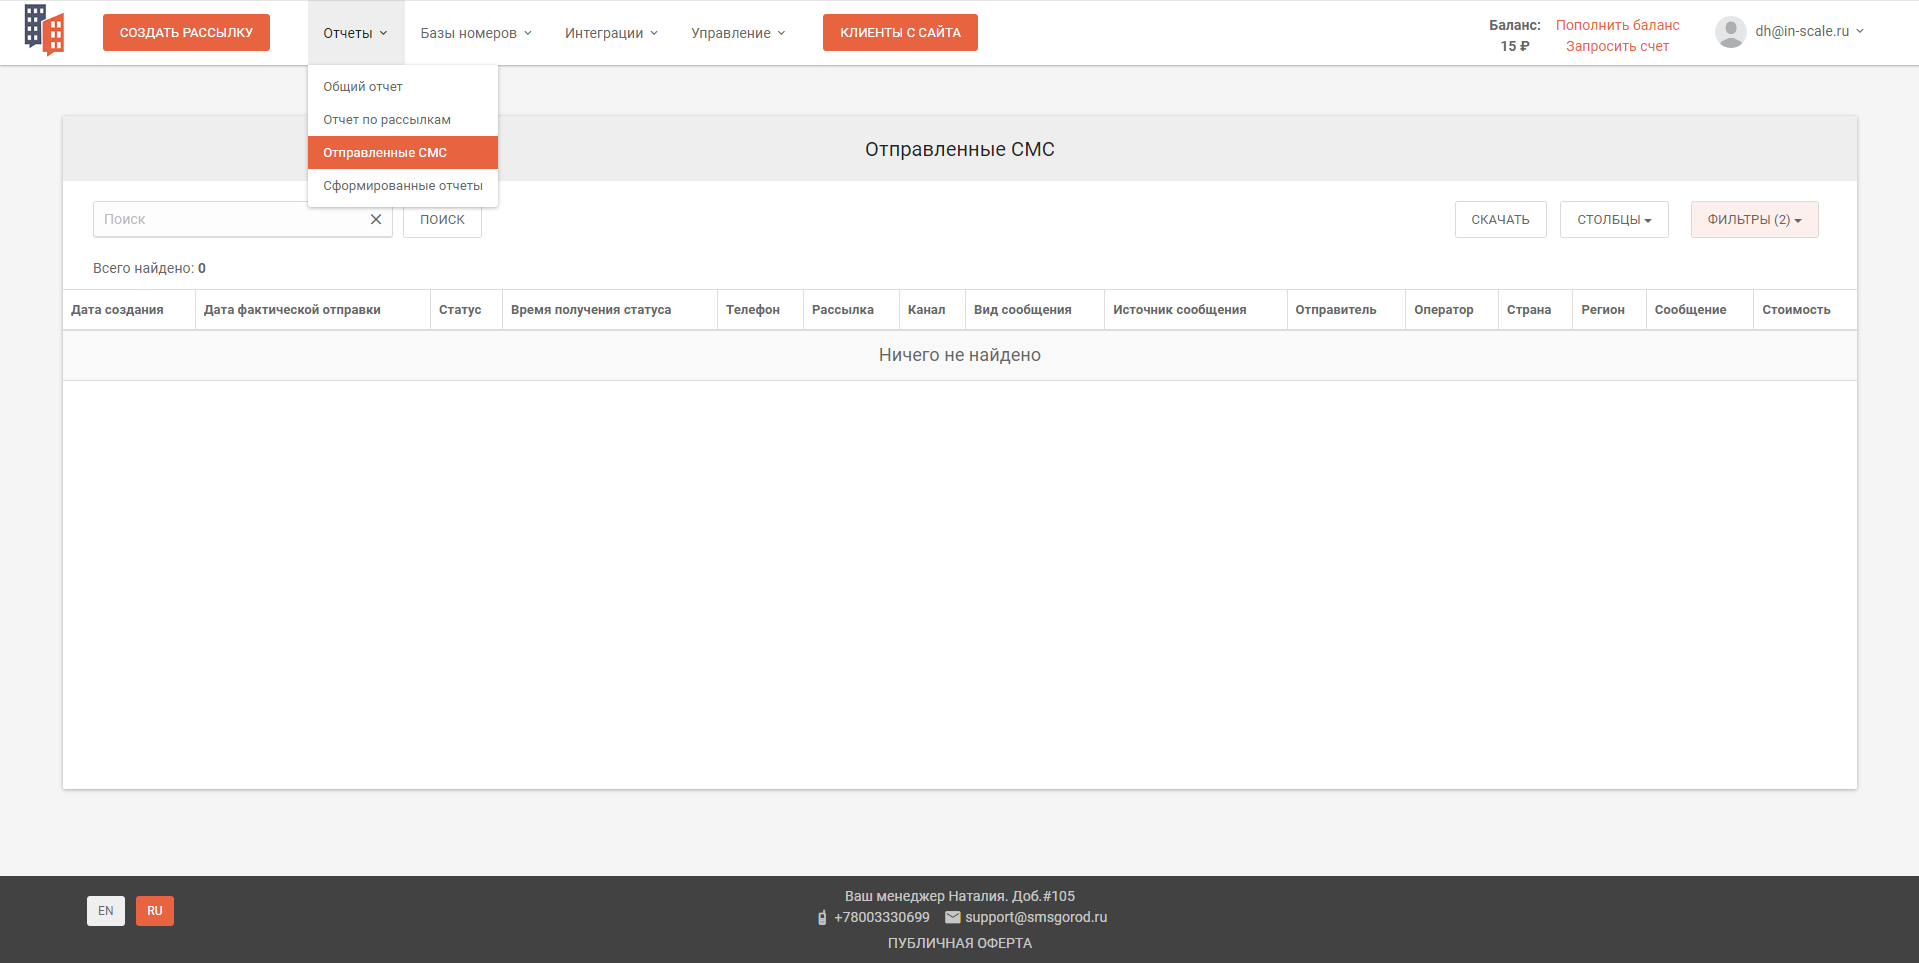
Task: Select Отправленные СМС menu item
Action: click(403, 153)
